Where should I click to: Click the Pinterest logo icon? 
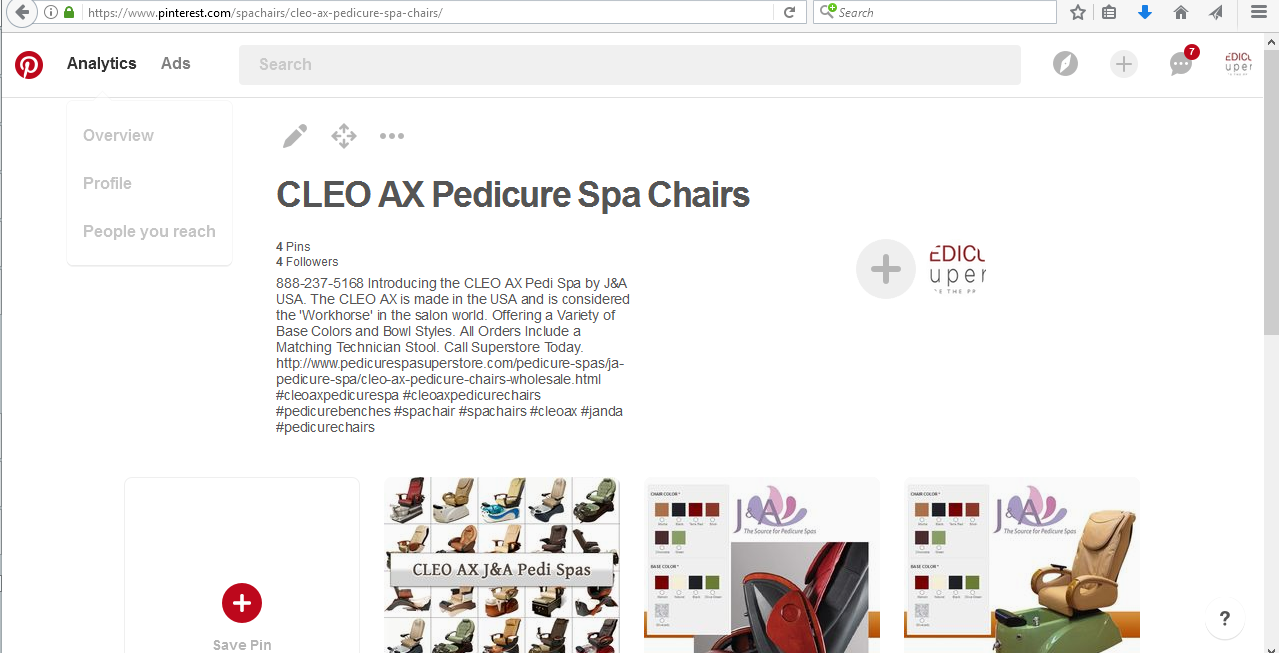tap(29, 65)
